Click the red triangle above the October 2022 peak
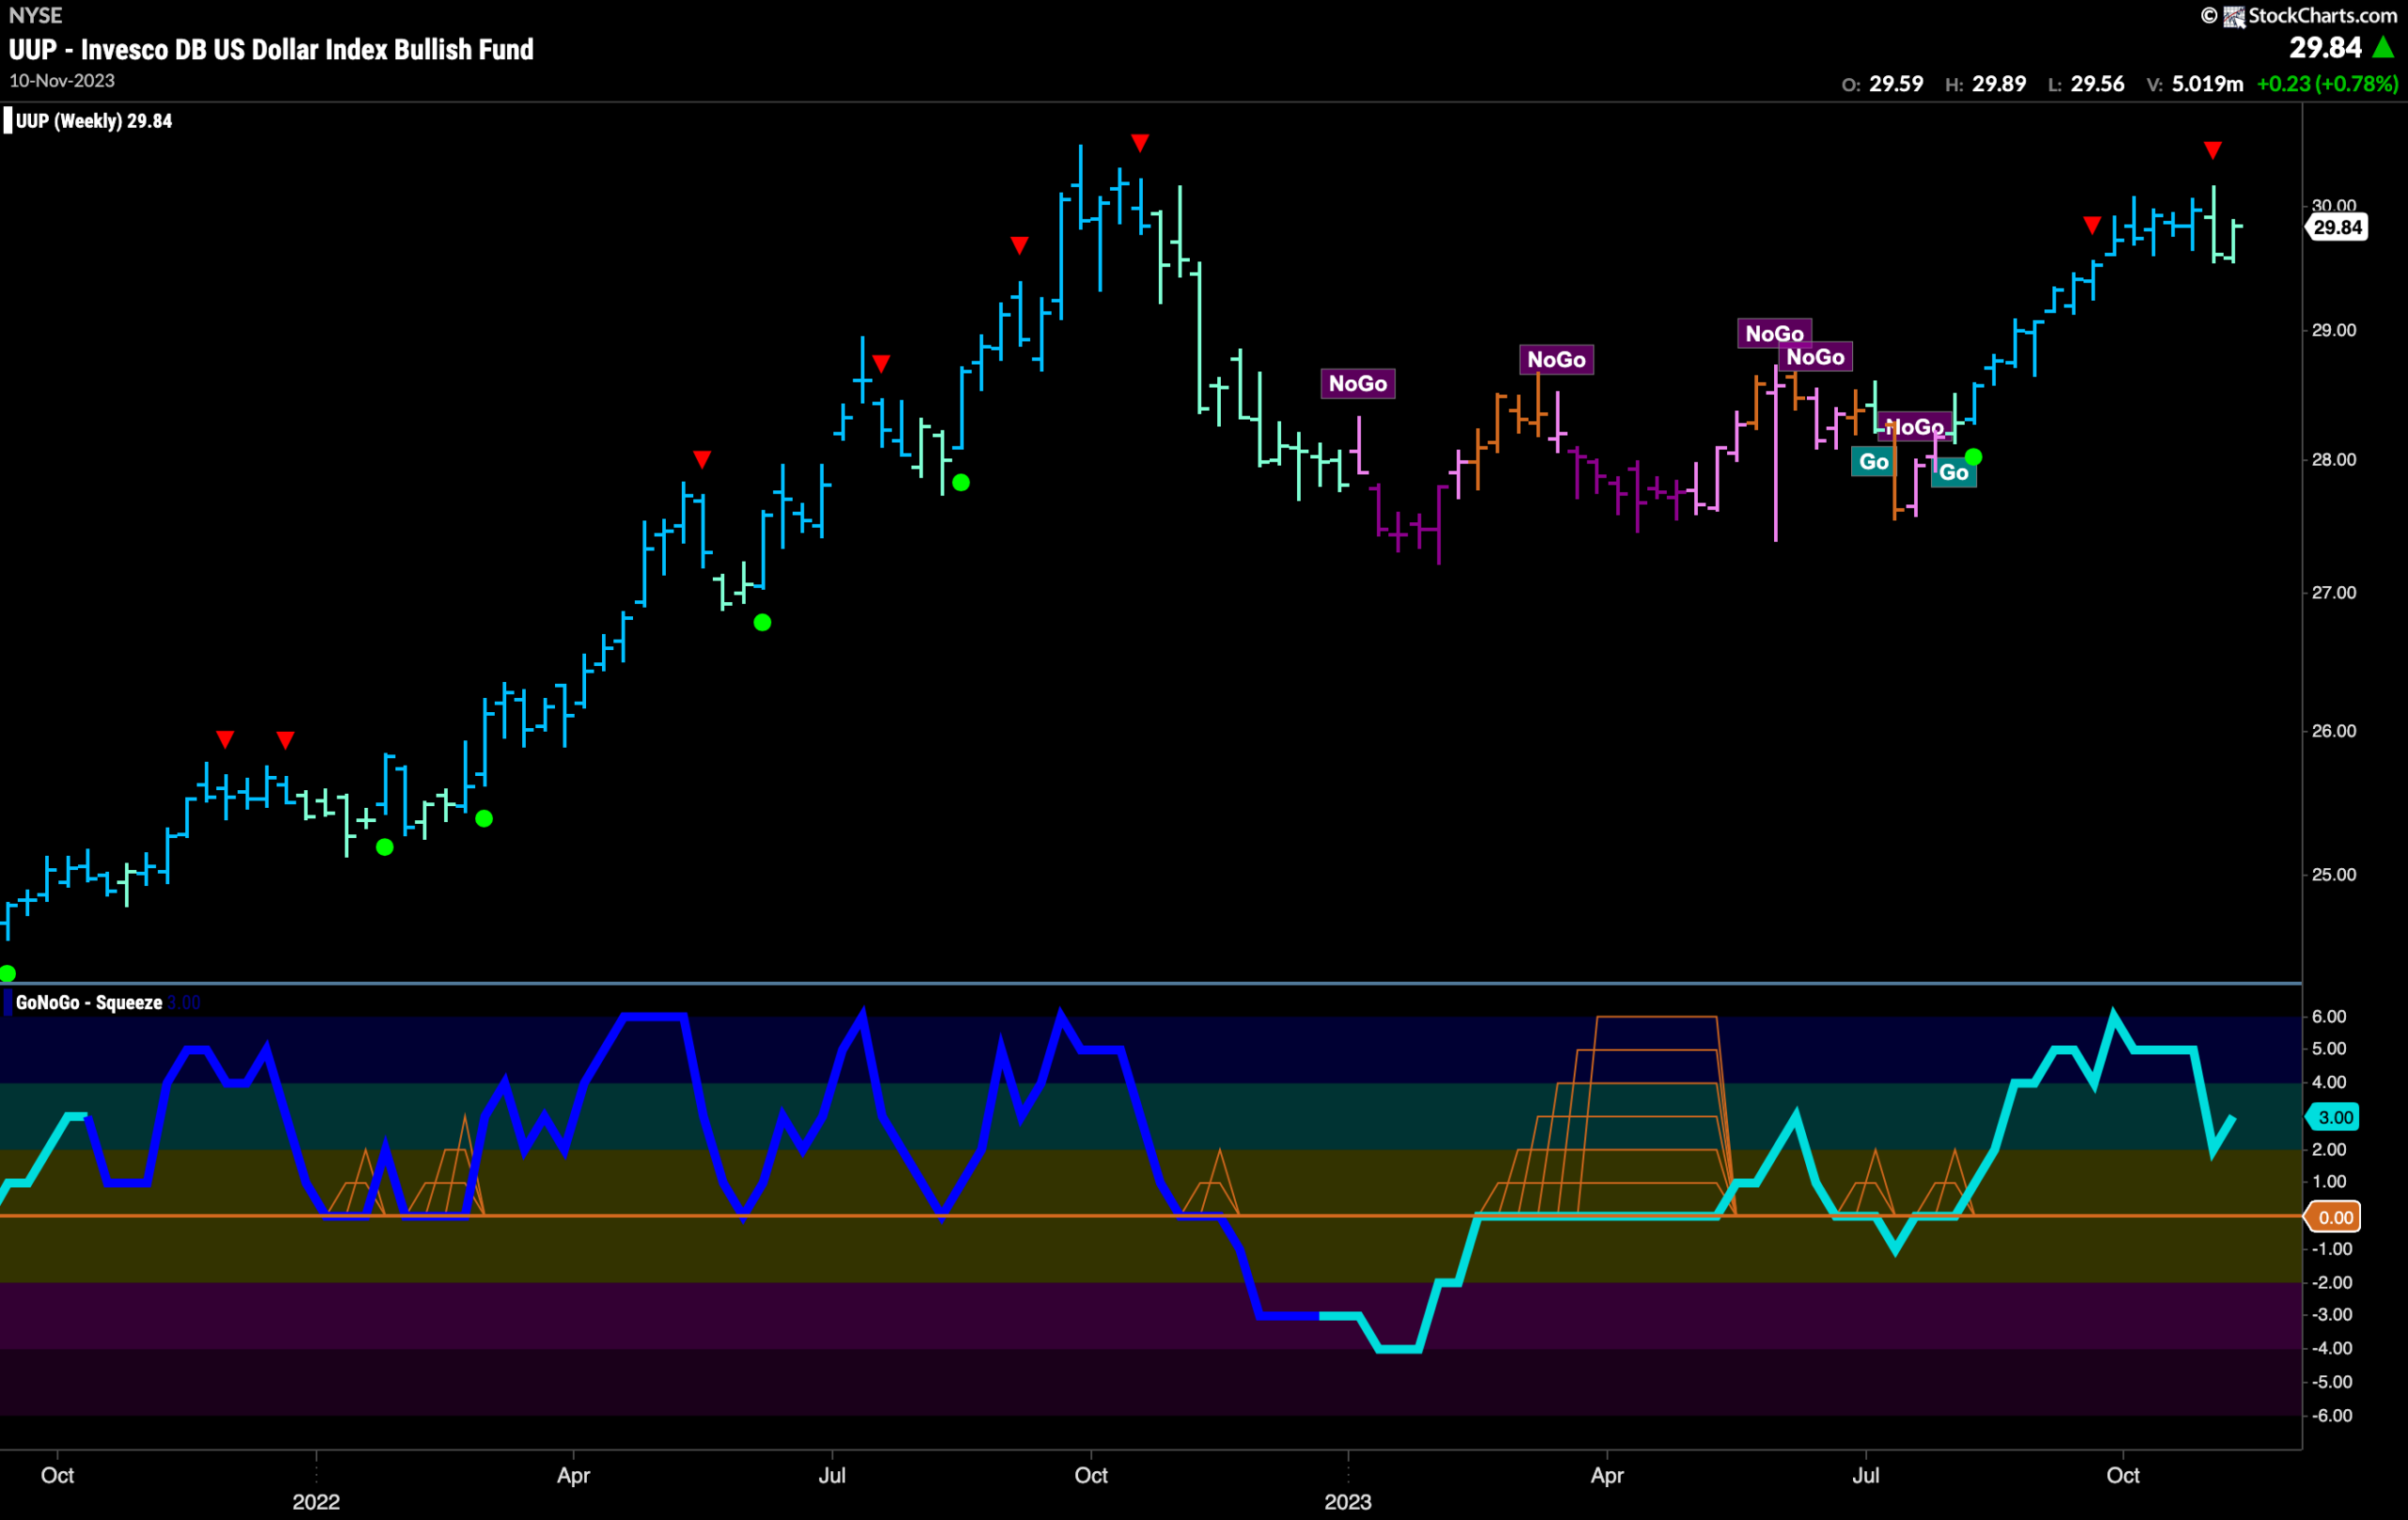Image resolution: width=2408 pixels, height=1520 pixels. click(1140, 143)
